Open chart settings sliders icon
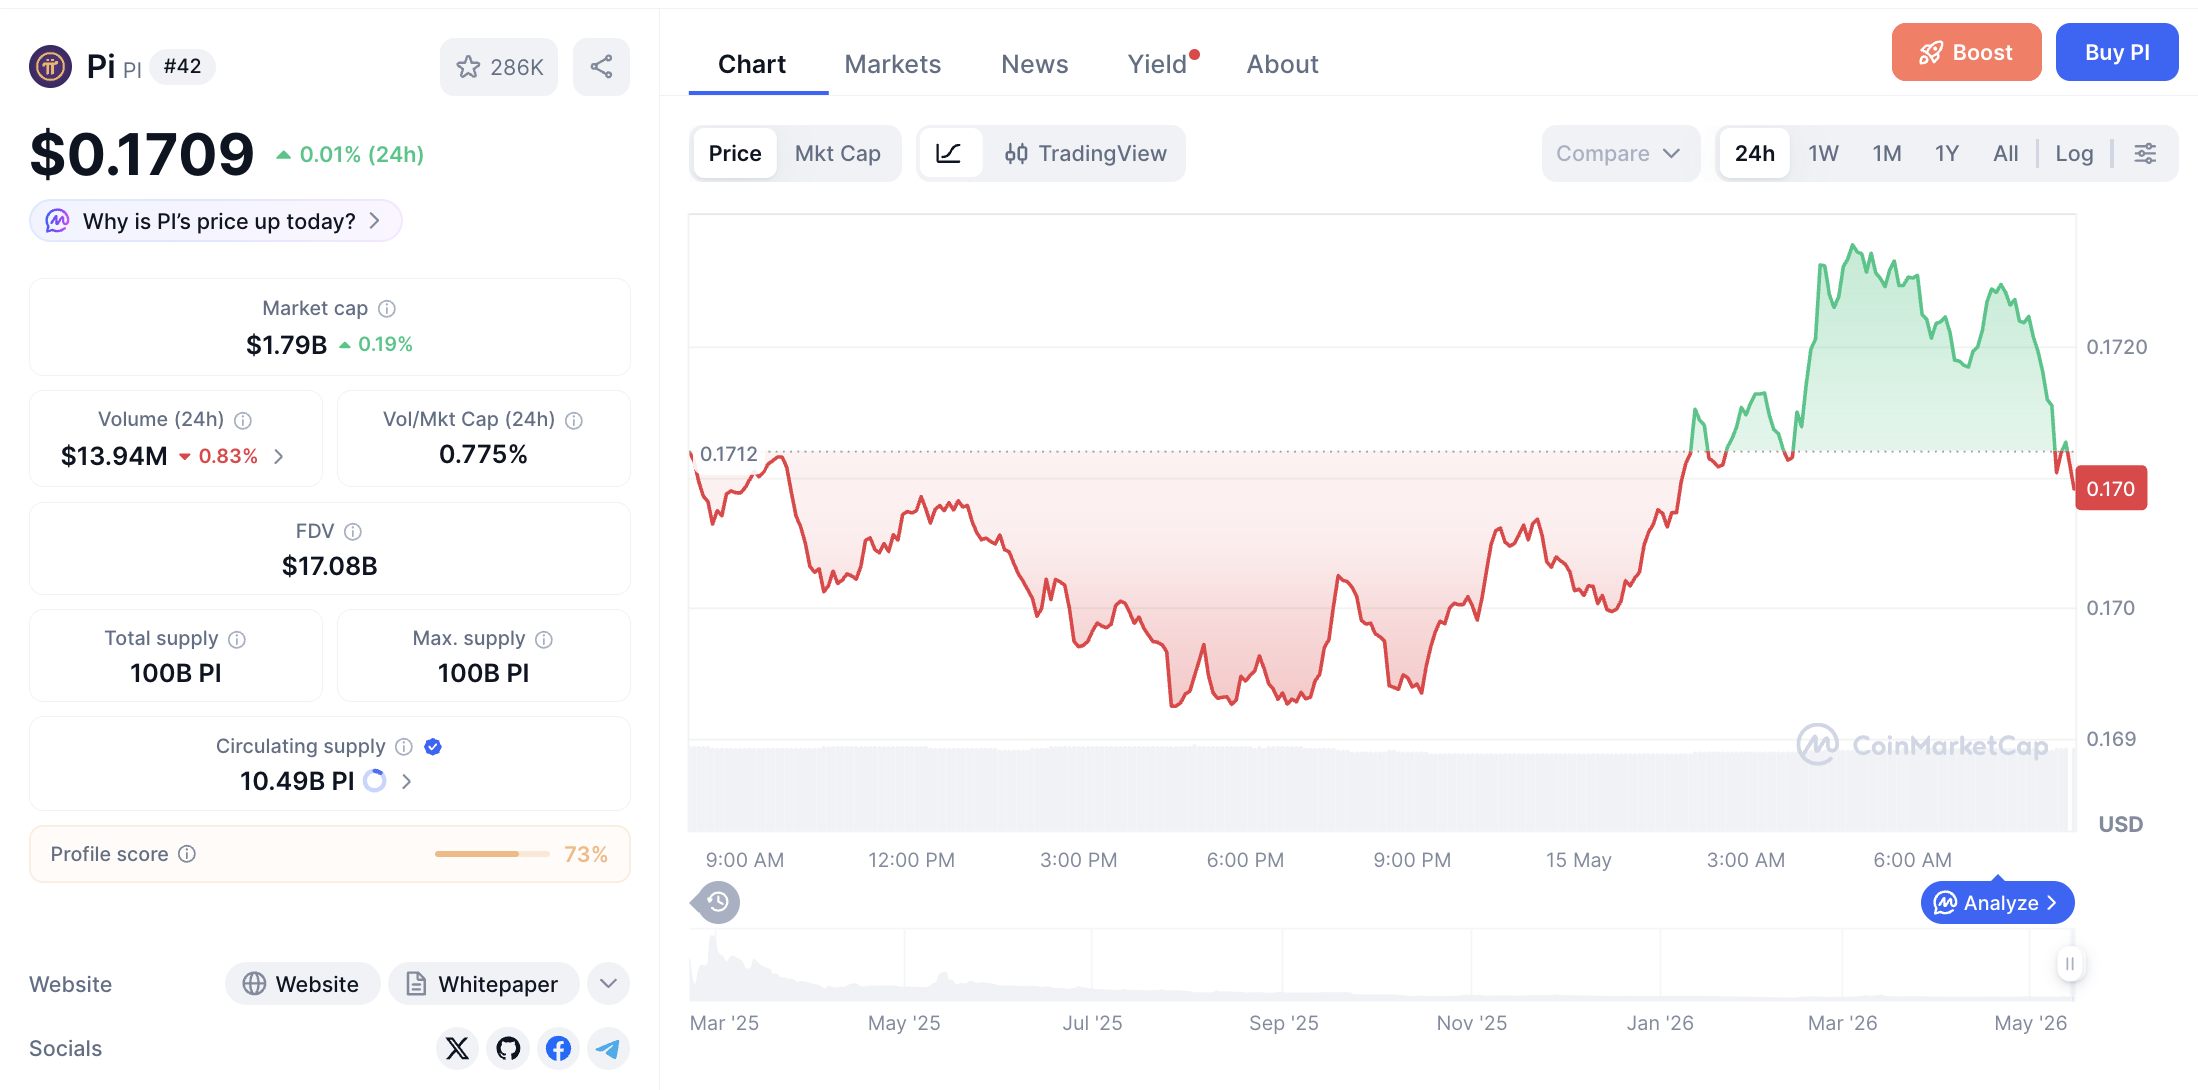This screenshot has width=2198, height=1090. pos(2145,153)
